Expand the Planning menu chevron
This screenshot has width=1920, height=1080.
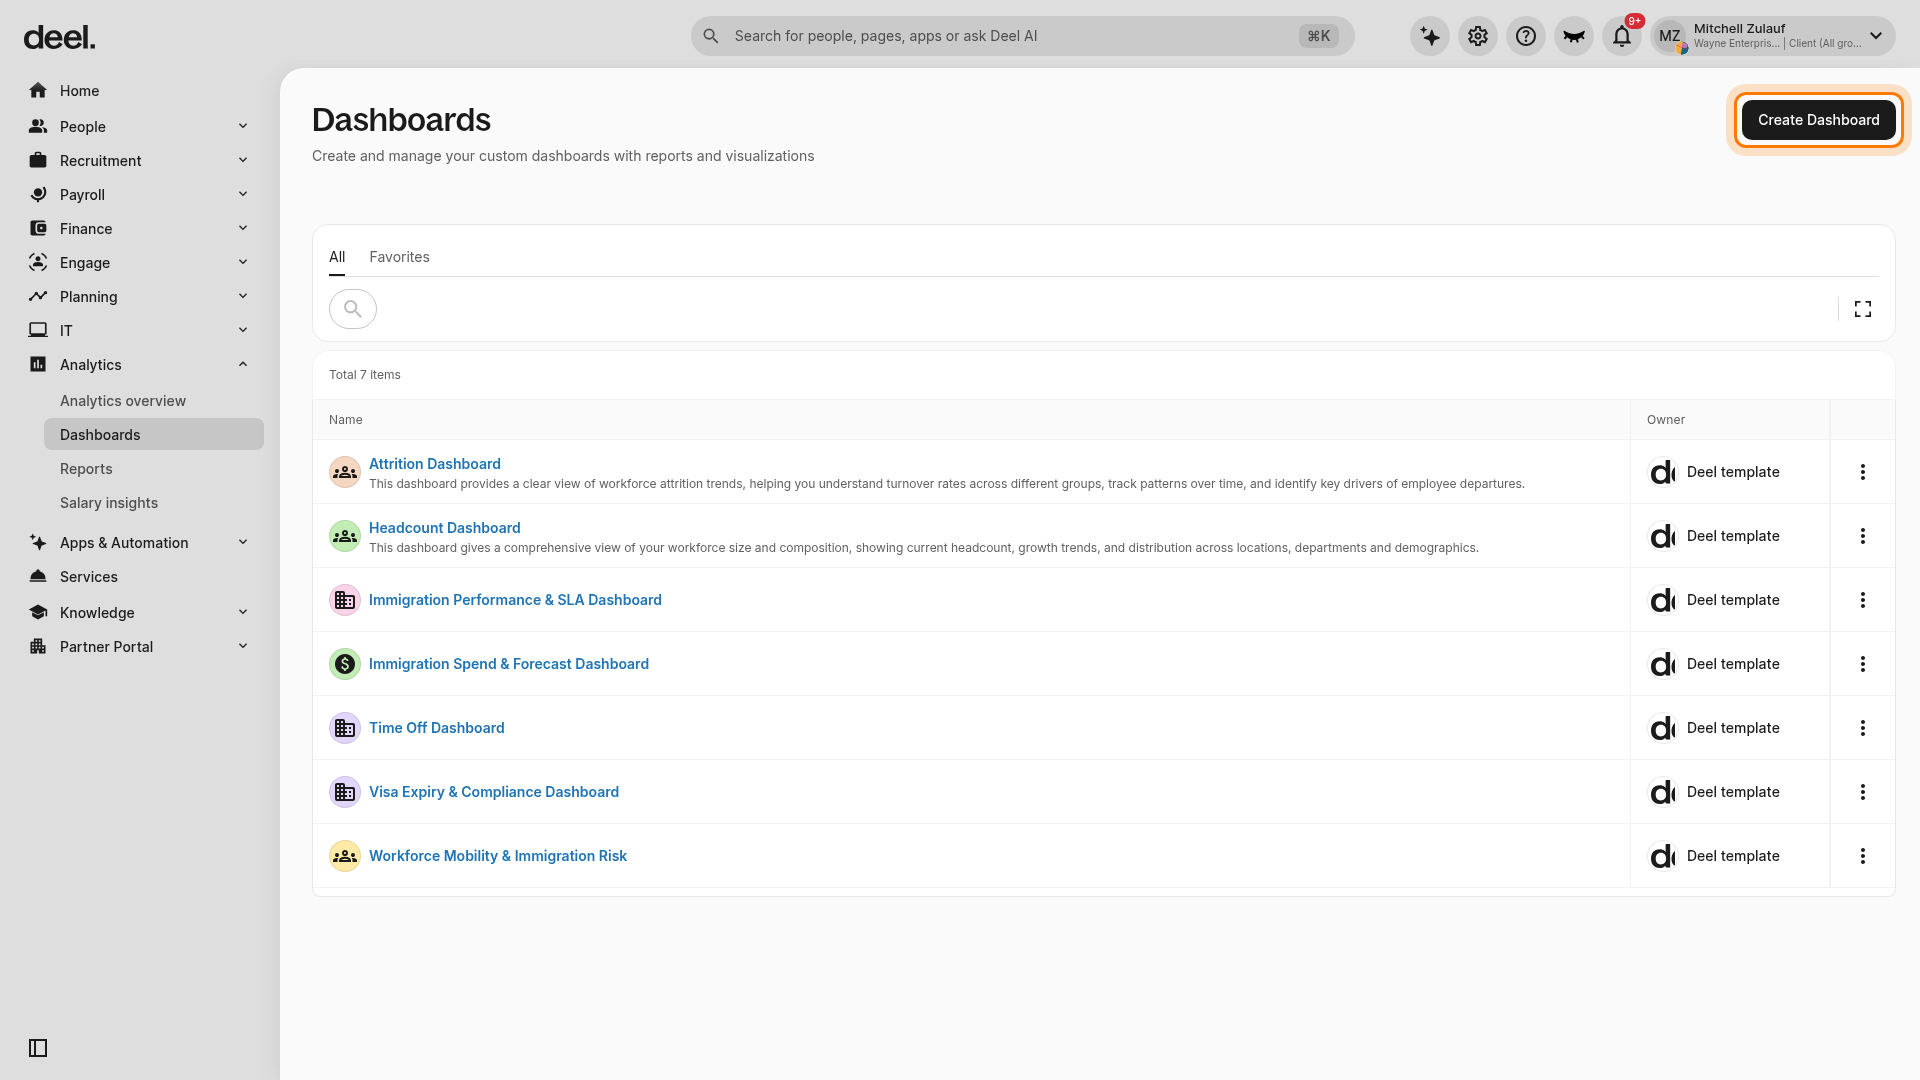click(x=243, y=296)
